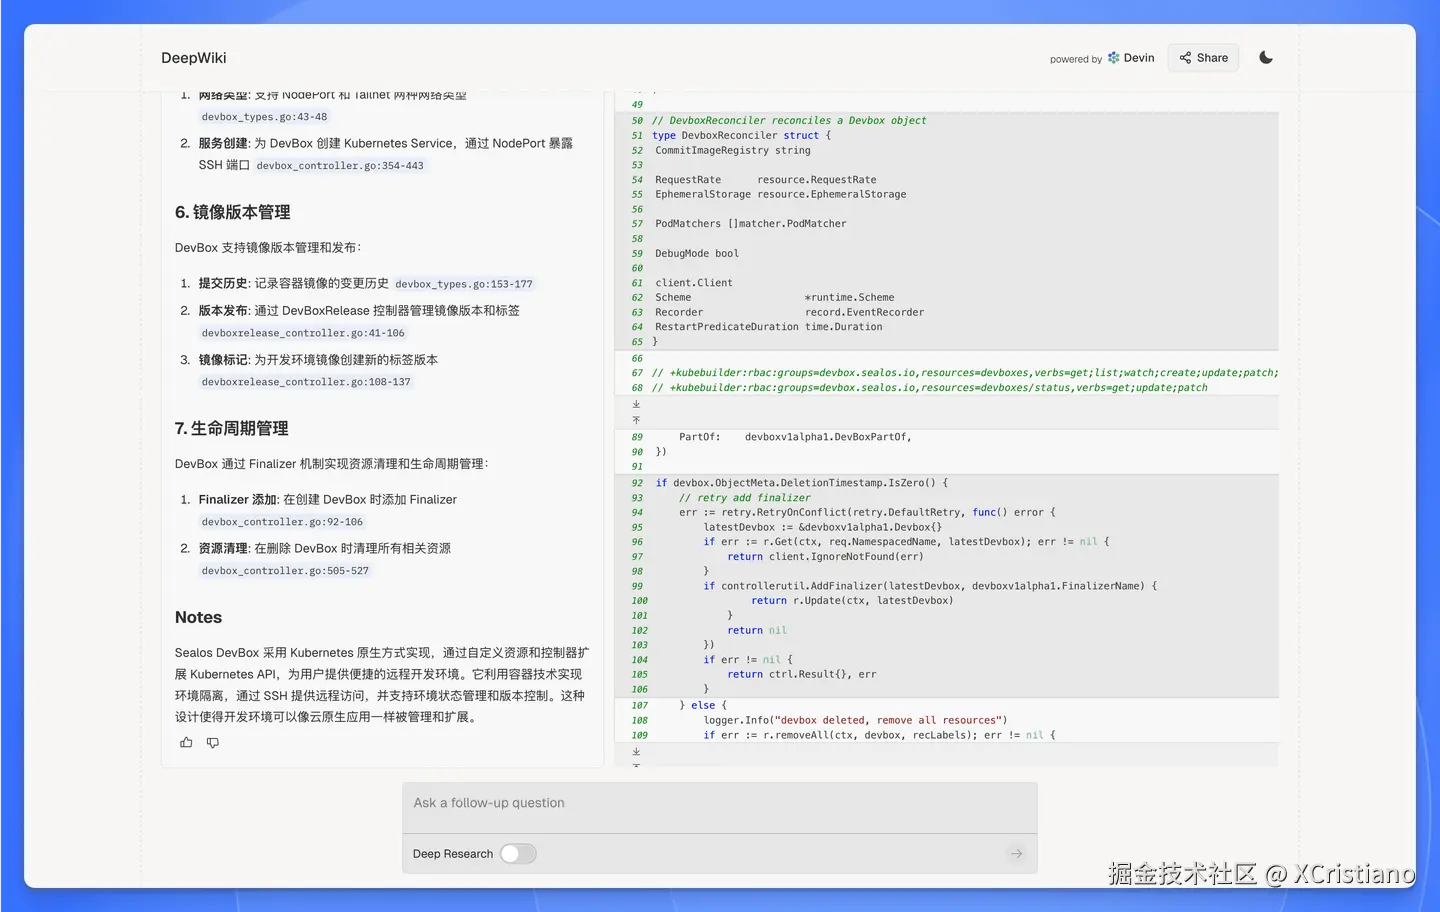
Task: Click the 提交历史 list item text
Action: (293, 284)
